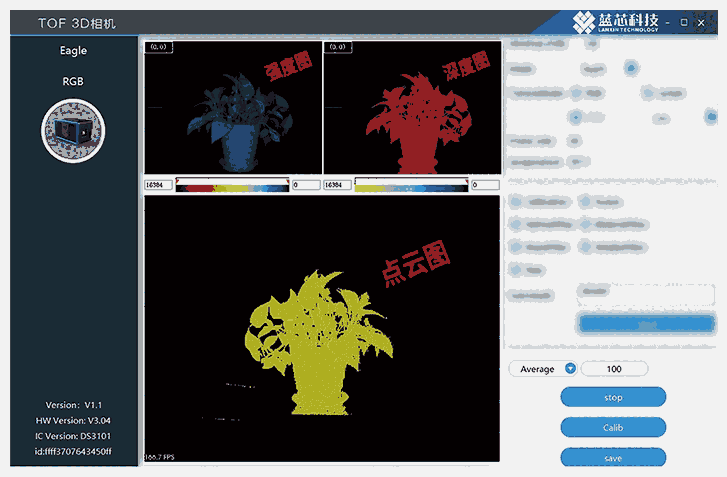Click the depth min value field showing 0
The width and height of the screenshot is (727, 477).
coord(484,185)
